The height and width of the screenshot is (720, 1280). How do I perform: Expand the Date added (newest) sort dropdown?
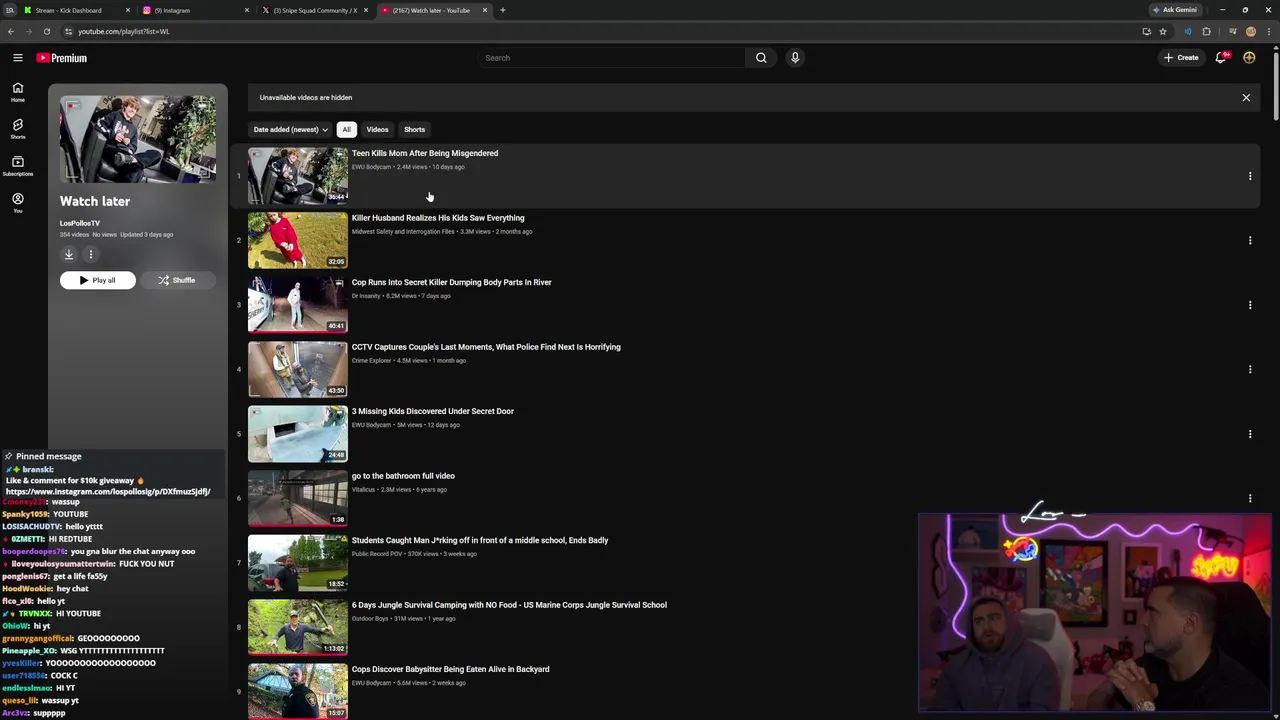[x=290, y=129]
